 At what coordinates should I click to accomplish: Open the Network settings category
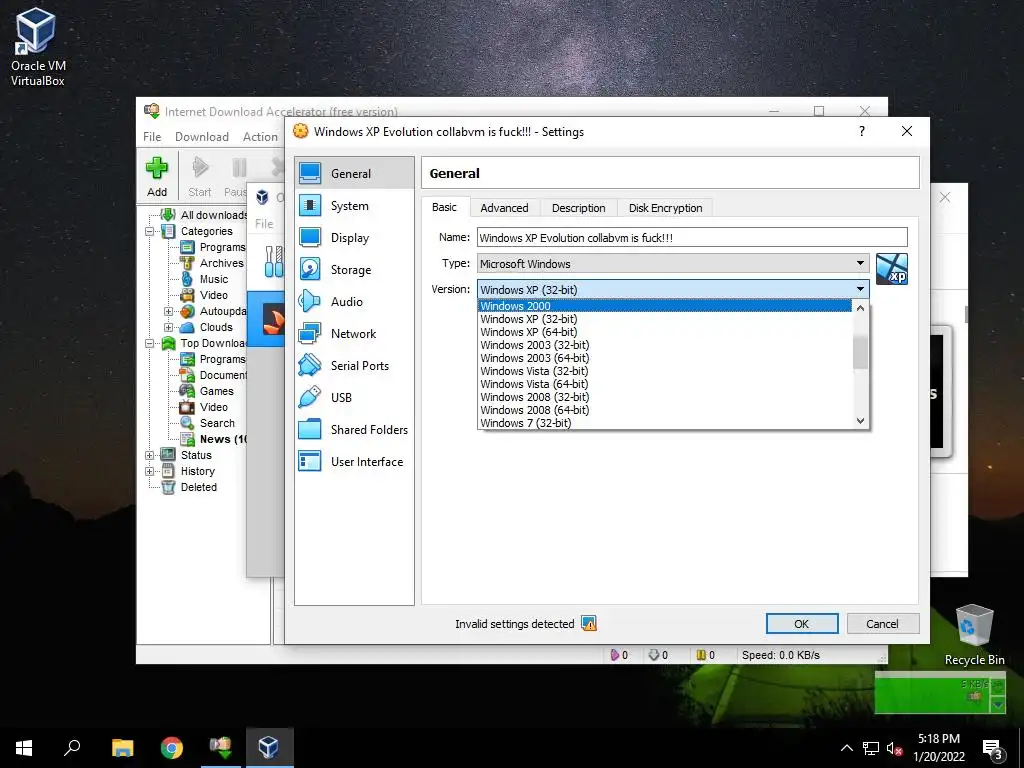coord(354,333)
